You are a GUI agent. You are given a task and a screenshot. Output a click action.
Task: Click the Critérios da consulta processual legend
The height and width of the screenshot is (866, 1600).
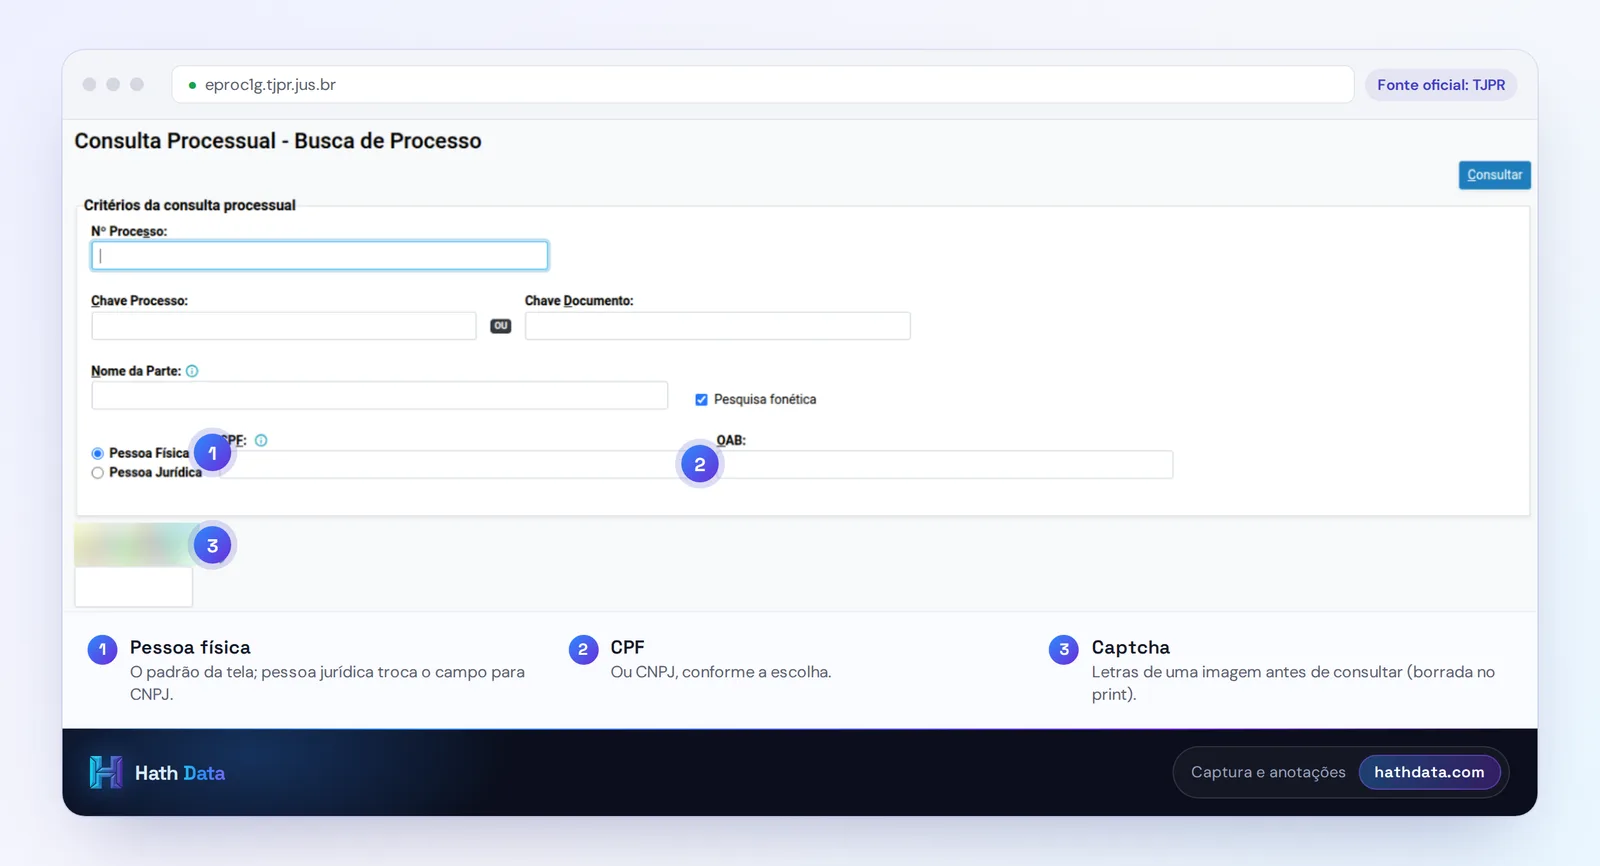click(x=190, y=205)
